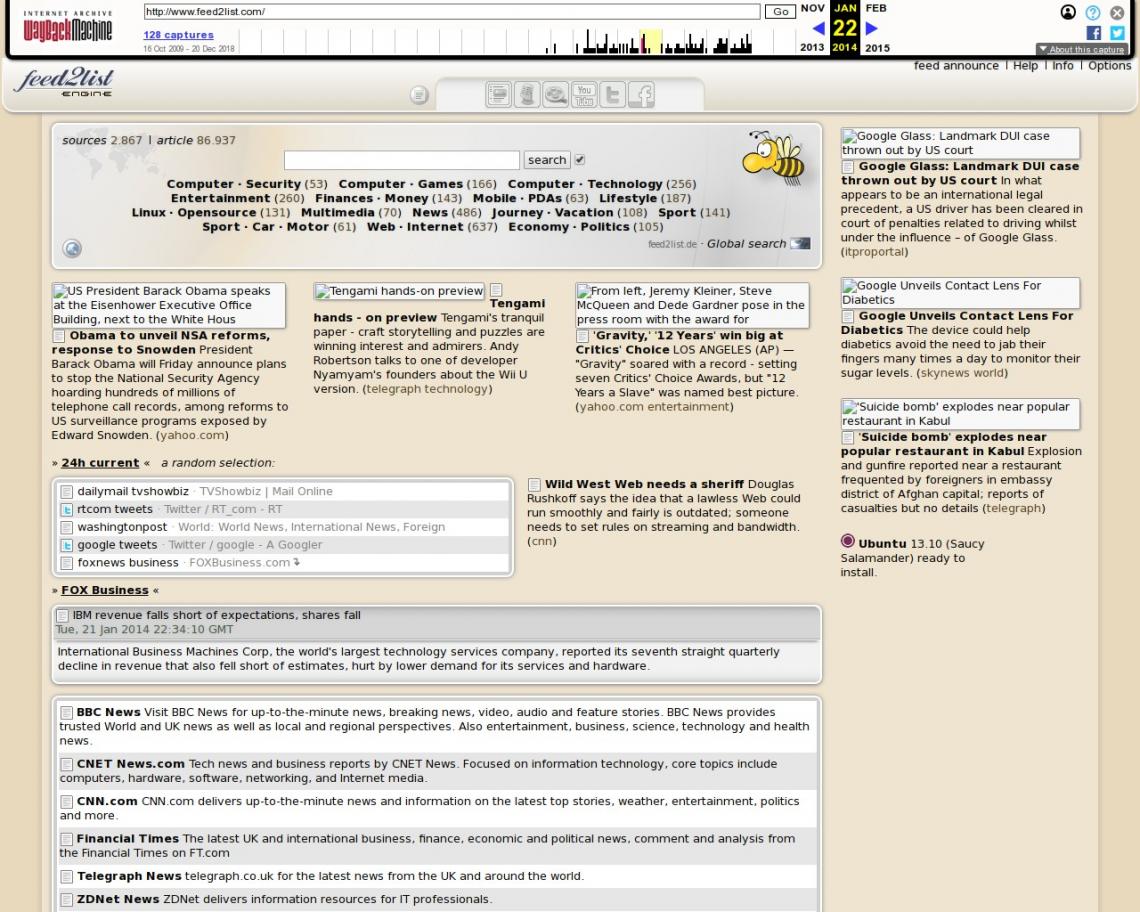Expand the About this capture dropdown

(1082, 49)
